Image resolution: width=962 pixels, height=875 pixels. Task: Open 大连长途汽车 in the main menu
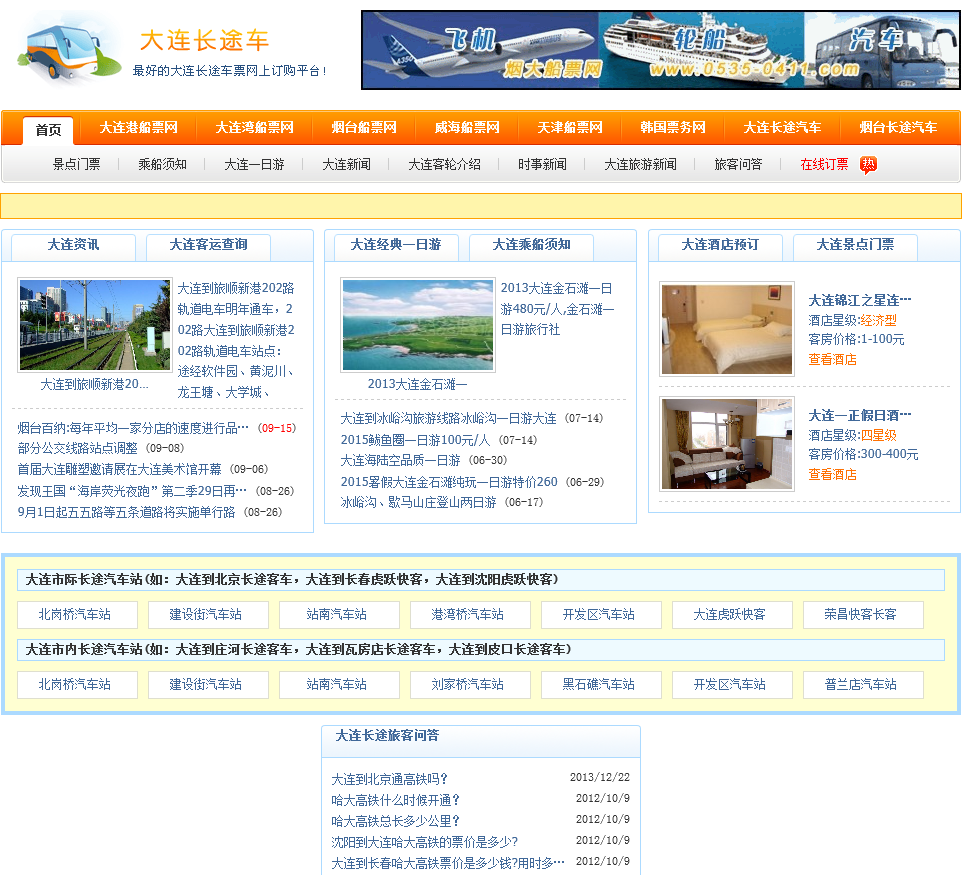click(782, 128)
